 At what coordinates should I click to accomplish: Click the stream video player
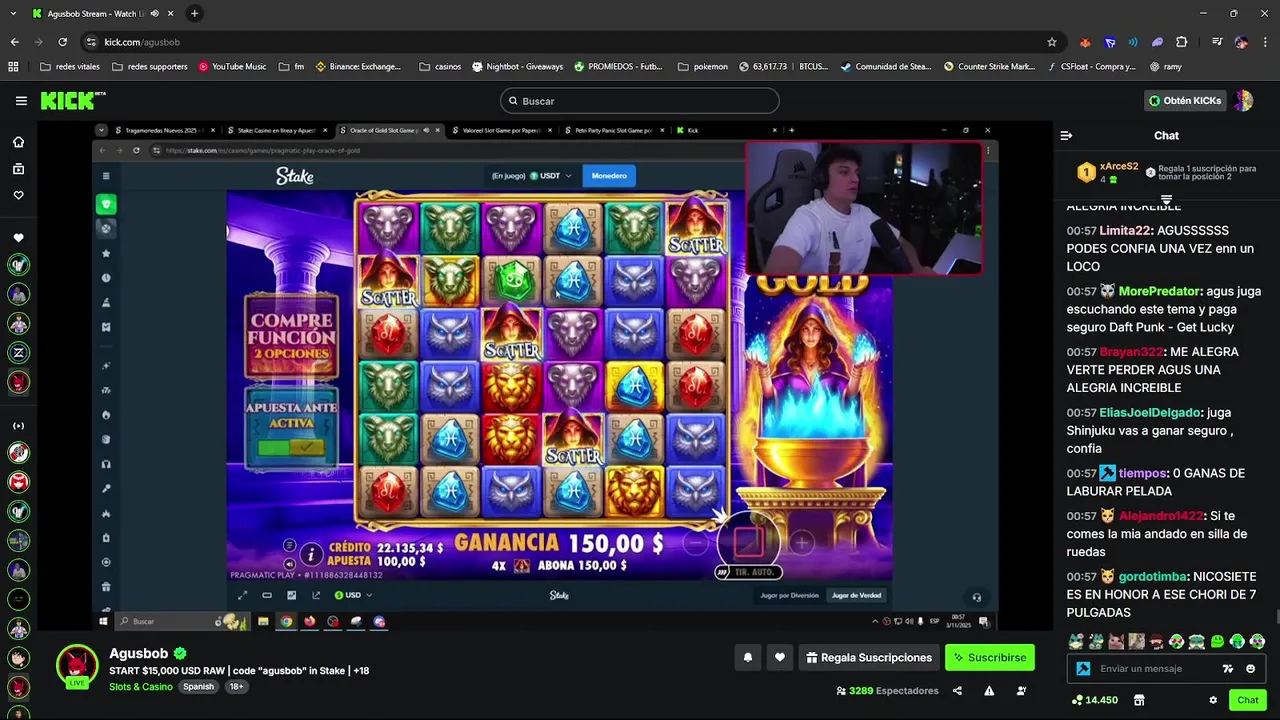pos(546,376)
